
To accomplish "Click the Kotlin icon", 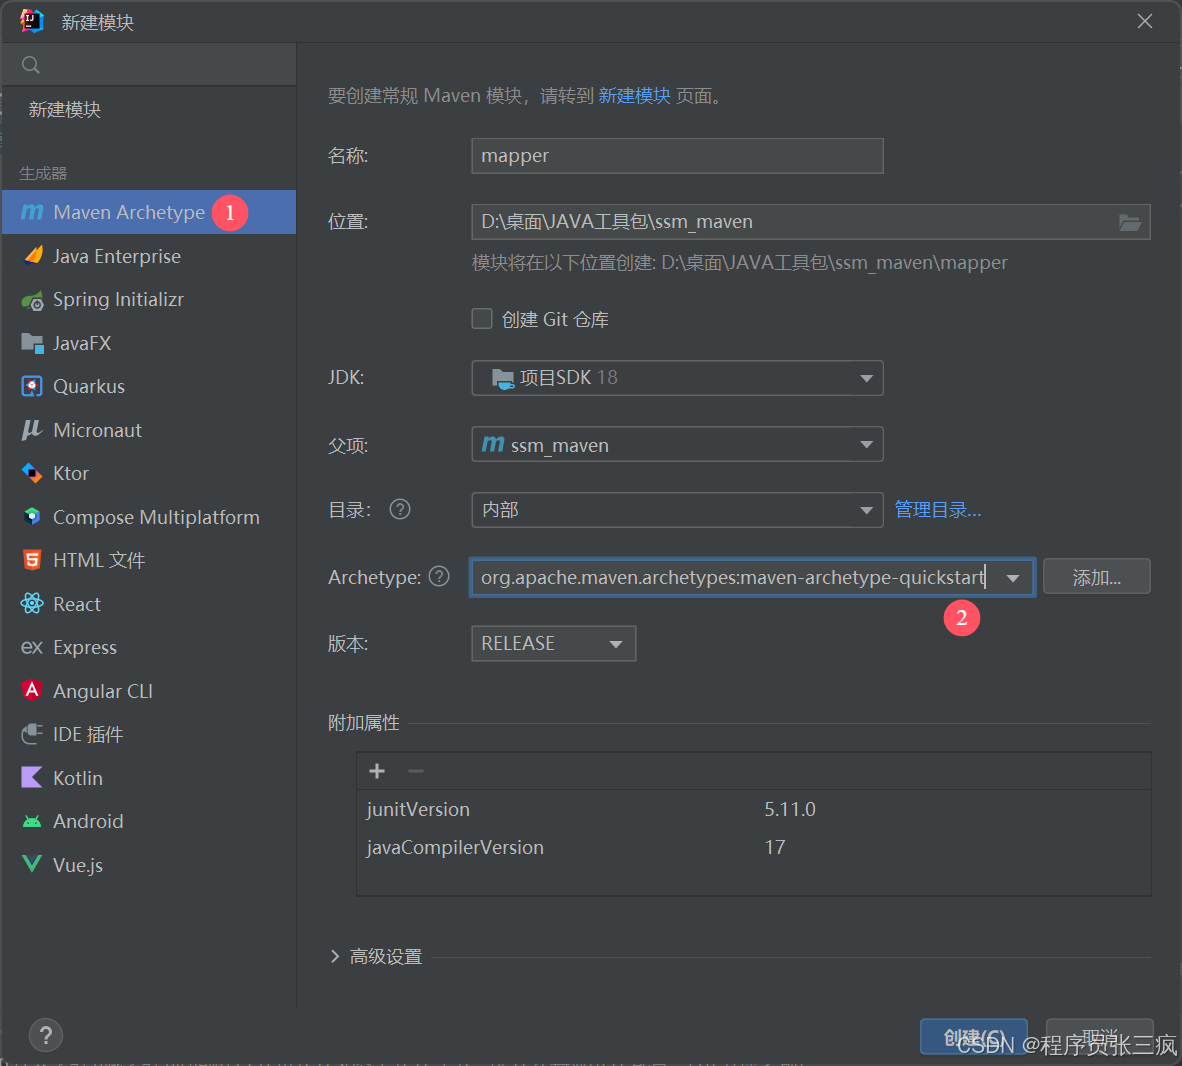I will [x=32, y=777].
